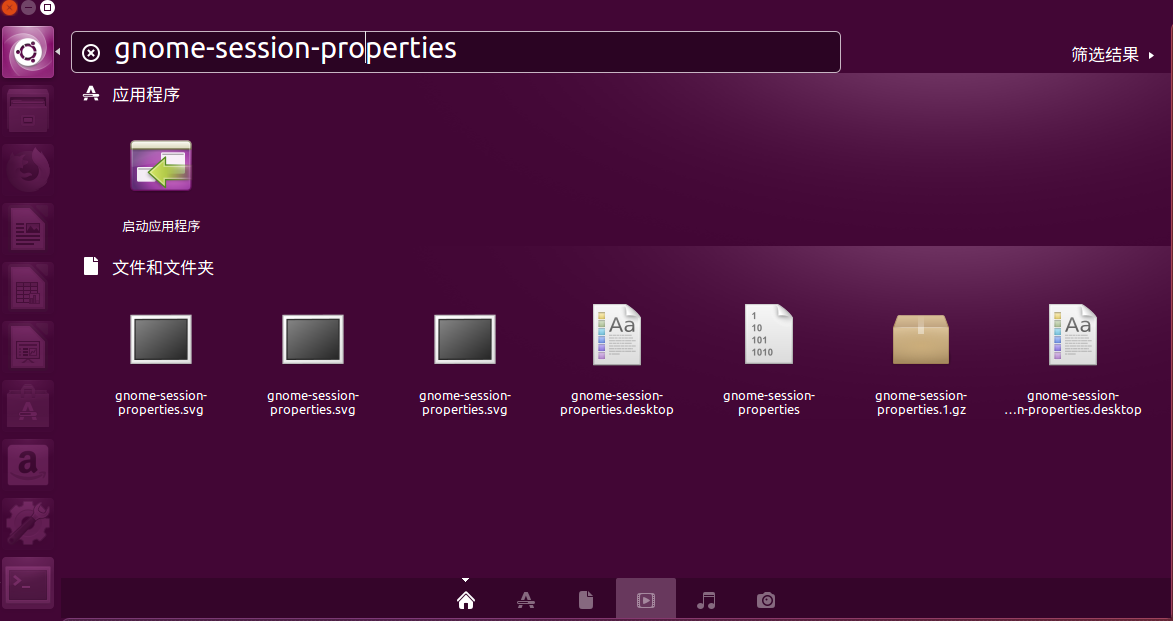Viewport: 1173px width, 621px height.
Task: Open the Ubuntu Dash home button
Action: point(28,52)
